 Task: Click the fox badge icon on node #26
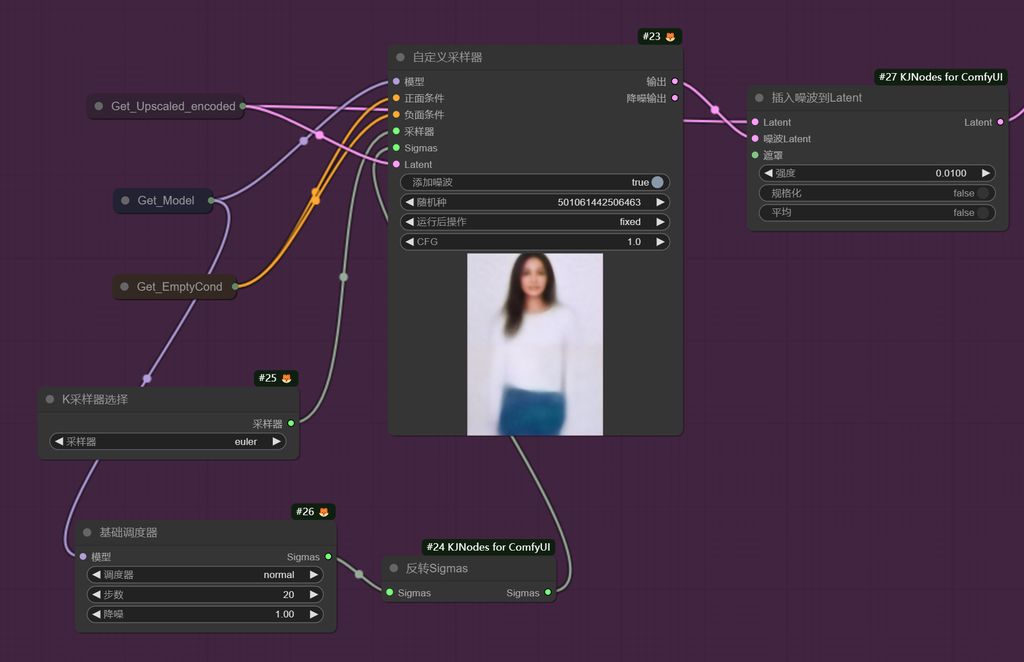click(323, 512)
